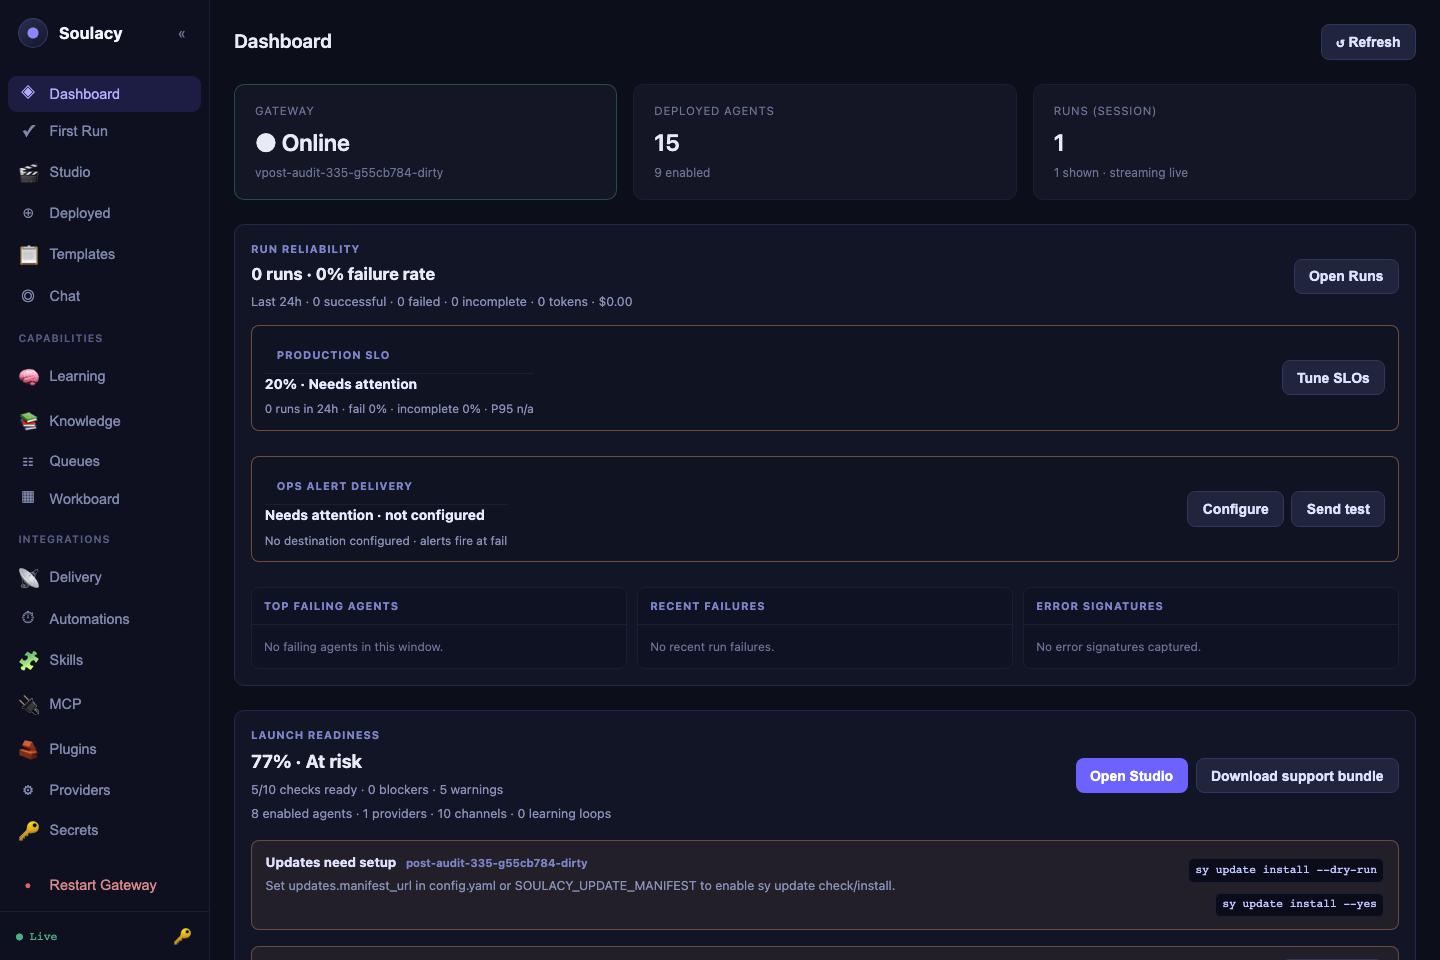The image size is (1440, 960).
Task: Open the Workboard page
Action: click(x=104, y=498)
